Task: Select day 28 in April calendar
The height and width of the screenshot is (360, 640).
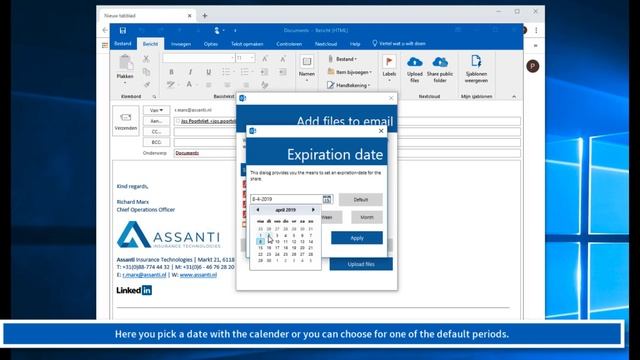Action: pos(311,254)
